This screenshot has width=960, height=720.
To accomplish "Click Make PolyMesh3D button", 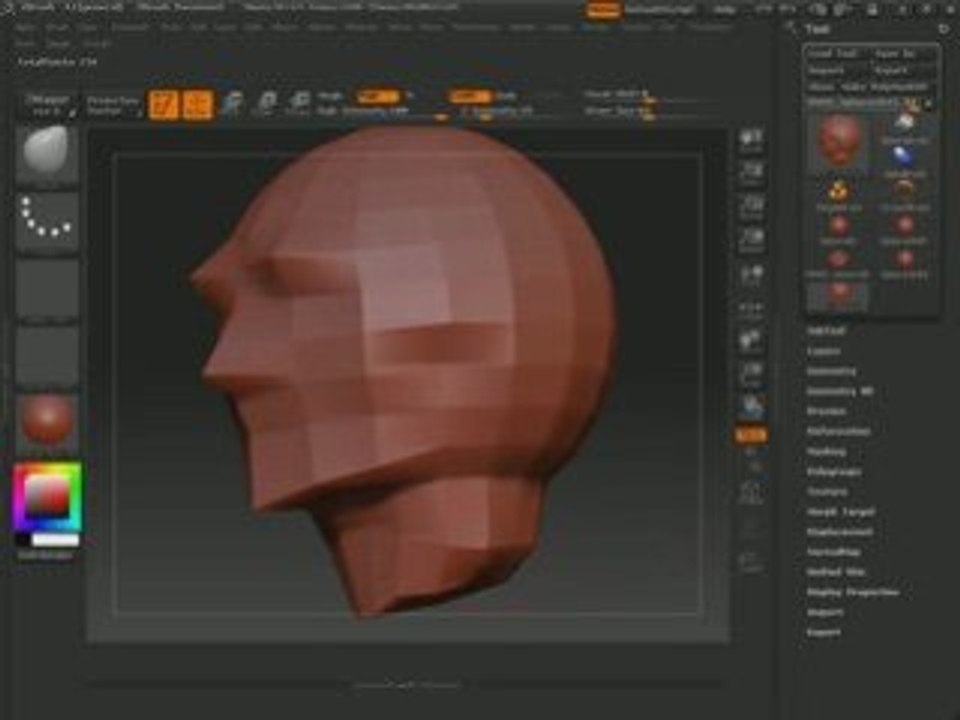I will [x=885, y=87].
